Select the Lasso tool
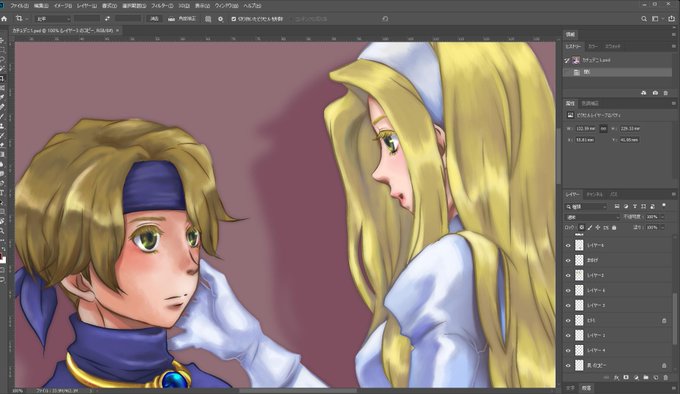 pyautogui.click(x=2, y=59)
